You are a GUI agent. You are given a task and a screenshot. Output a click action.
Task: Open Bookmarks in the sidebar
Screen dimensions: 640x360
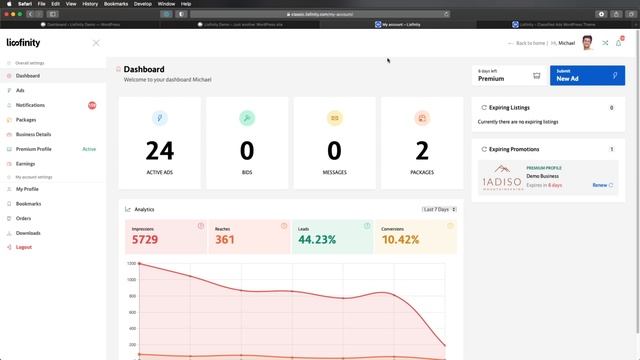tap(53, 204)
